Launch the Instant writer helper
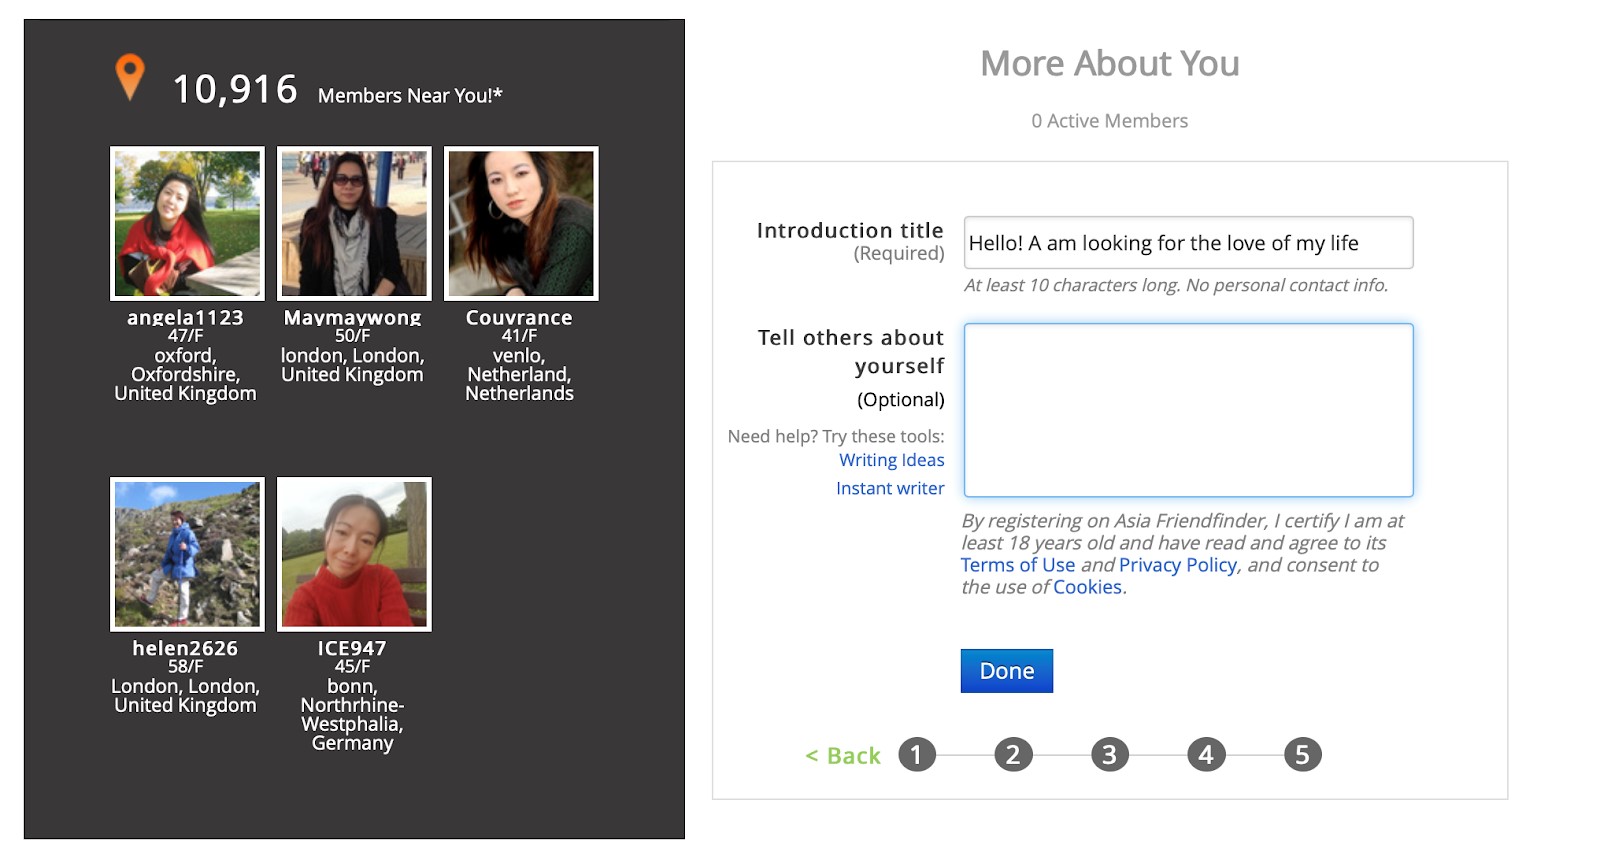Viewport: 1600px width, 852px height. coord(890,488)
